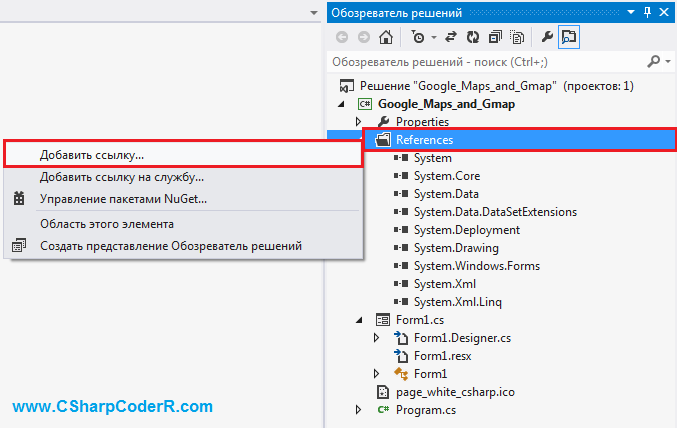Select the Form1.Designer.cs file
The height and width of the screenshot is (428, 677).
[462, 338]
